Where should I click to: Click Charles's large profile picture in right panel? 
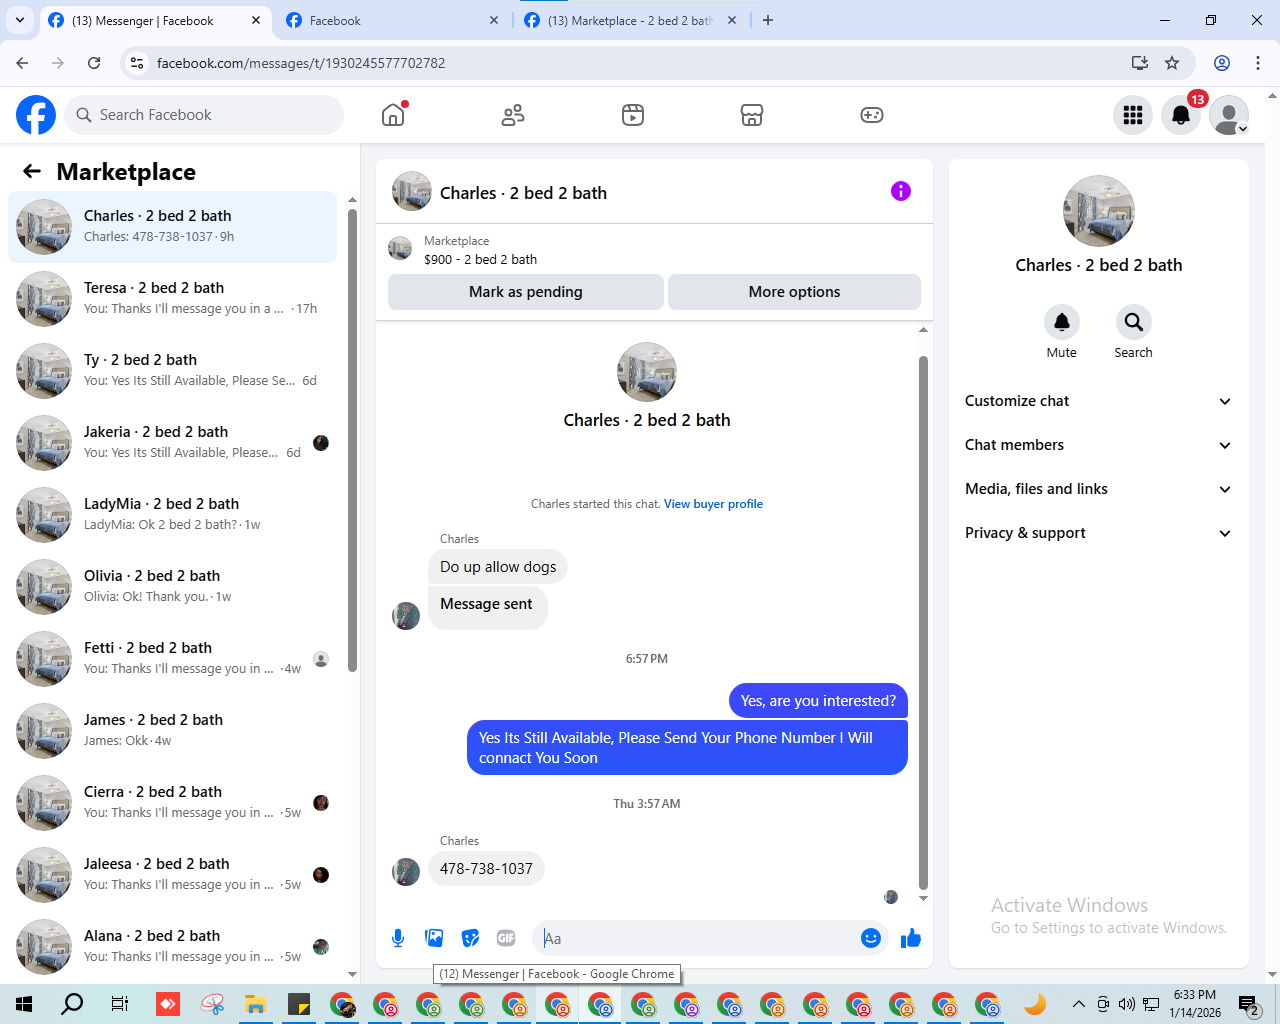click(1099, 211)
